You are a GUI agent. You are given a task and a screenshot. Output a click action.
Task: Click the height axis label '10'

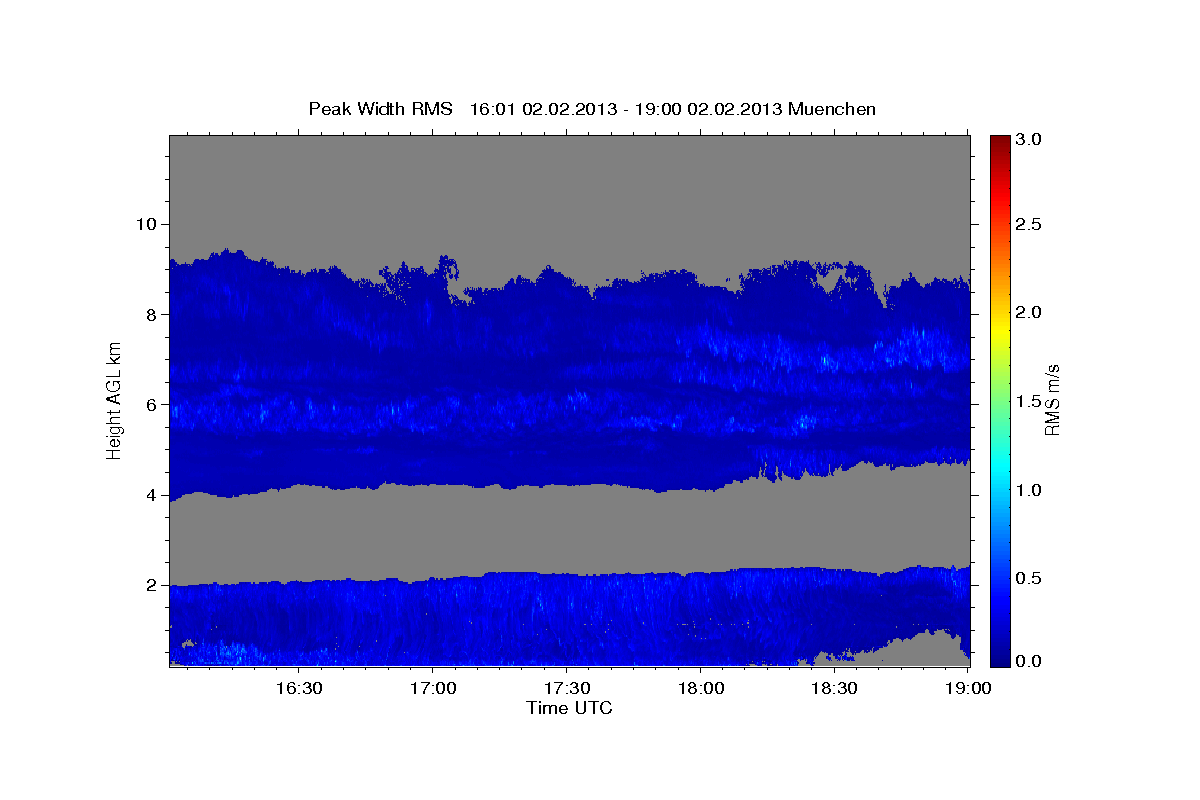coord(149,224)
